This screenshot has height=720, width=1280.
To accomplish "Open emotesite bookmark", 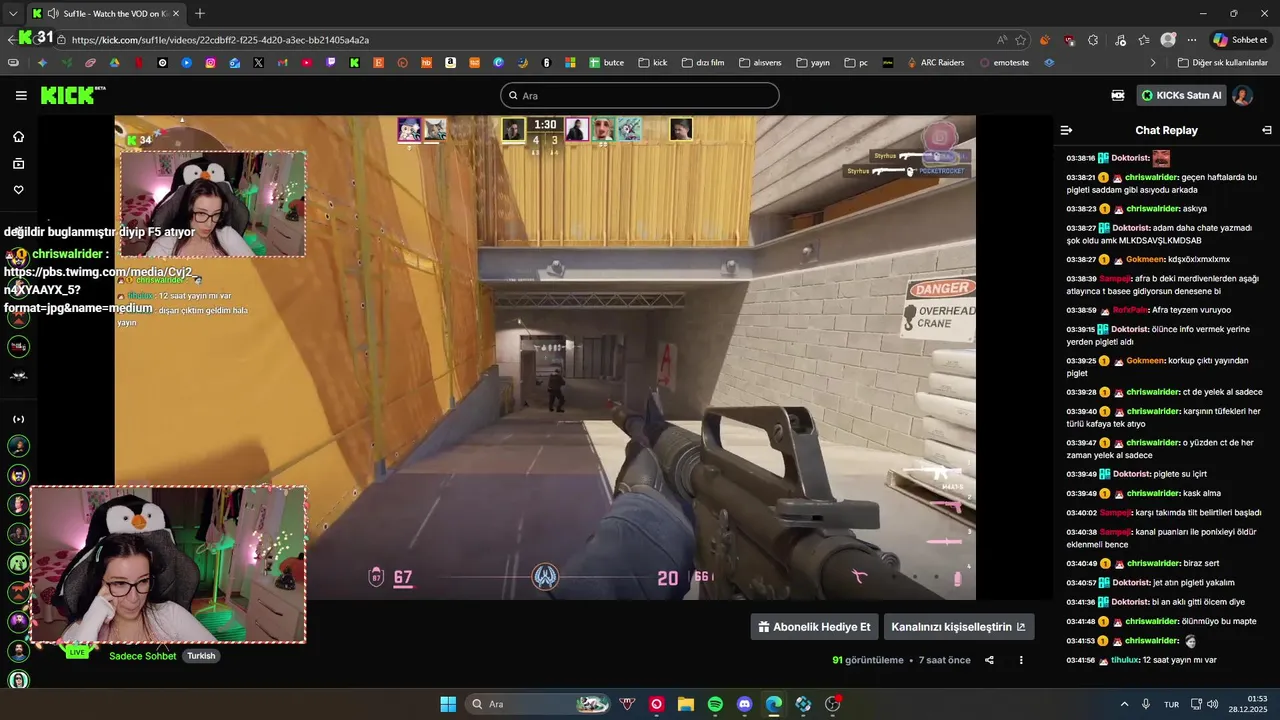I will click(x=1004, y=62).
